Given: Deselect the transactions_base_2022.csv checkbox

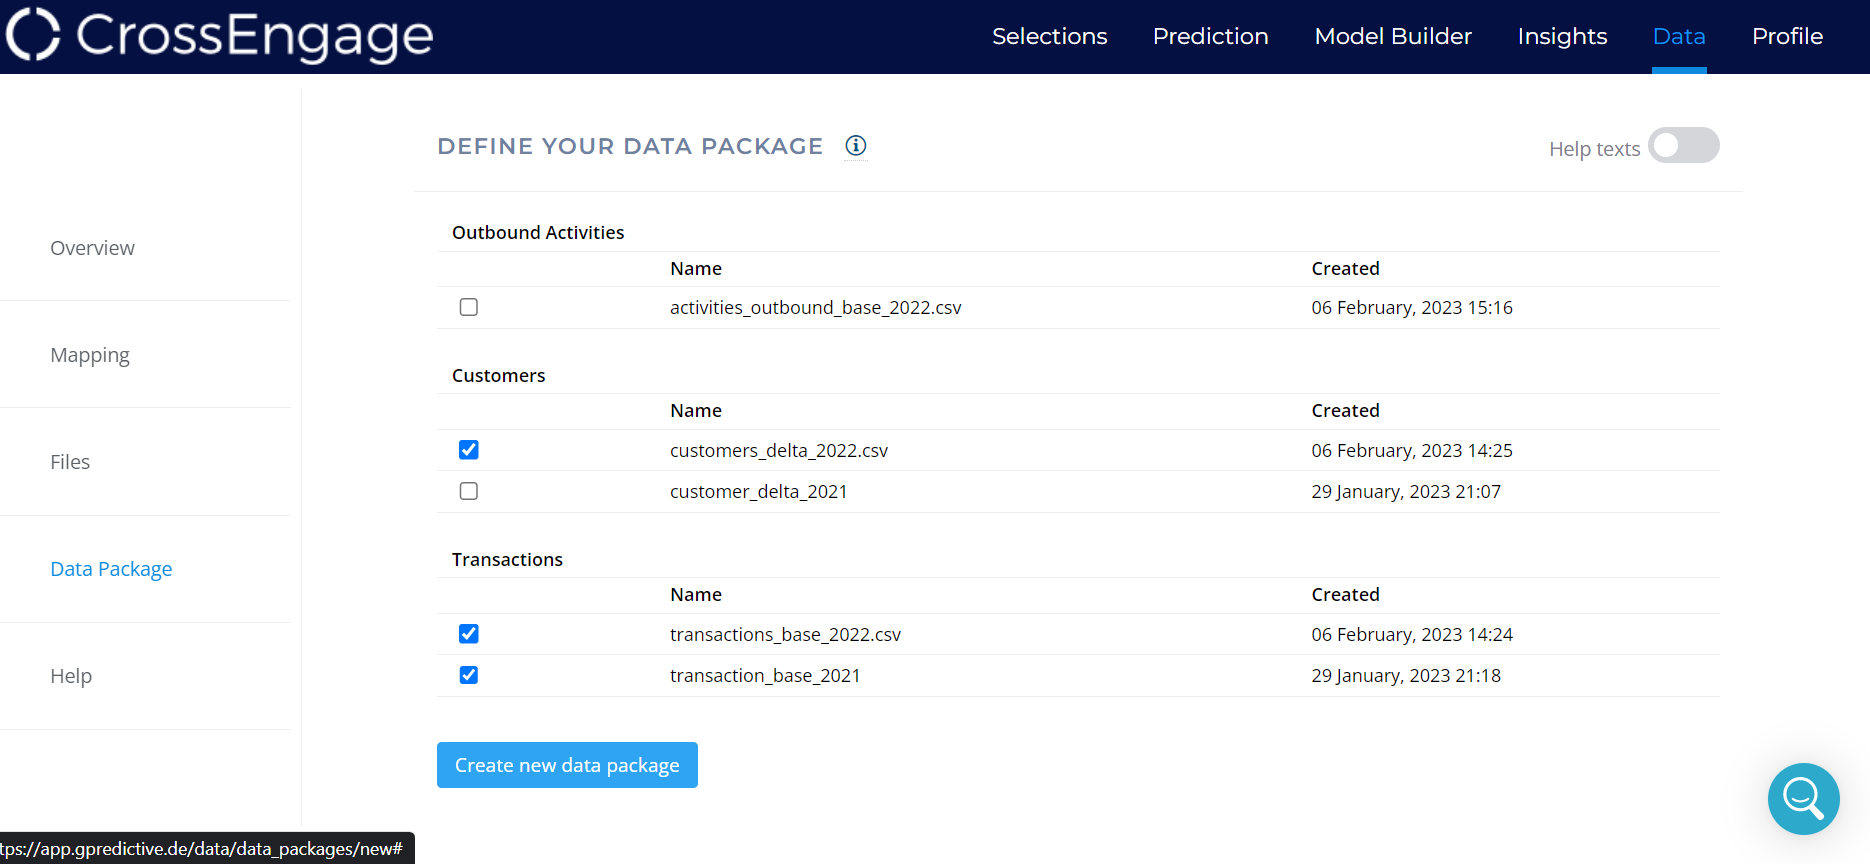Looking at the screenshot, I should [469, 634].
